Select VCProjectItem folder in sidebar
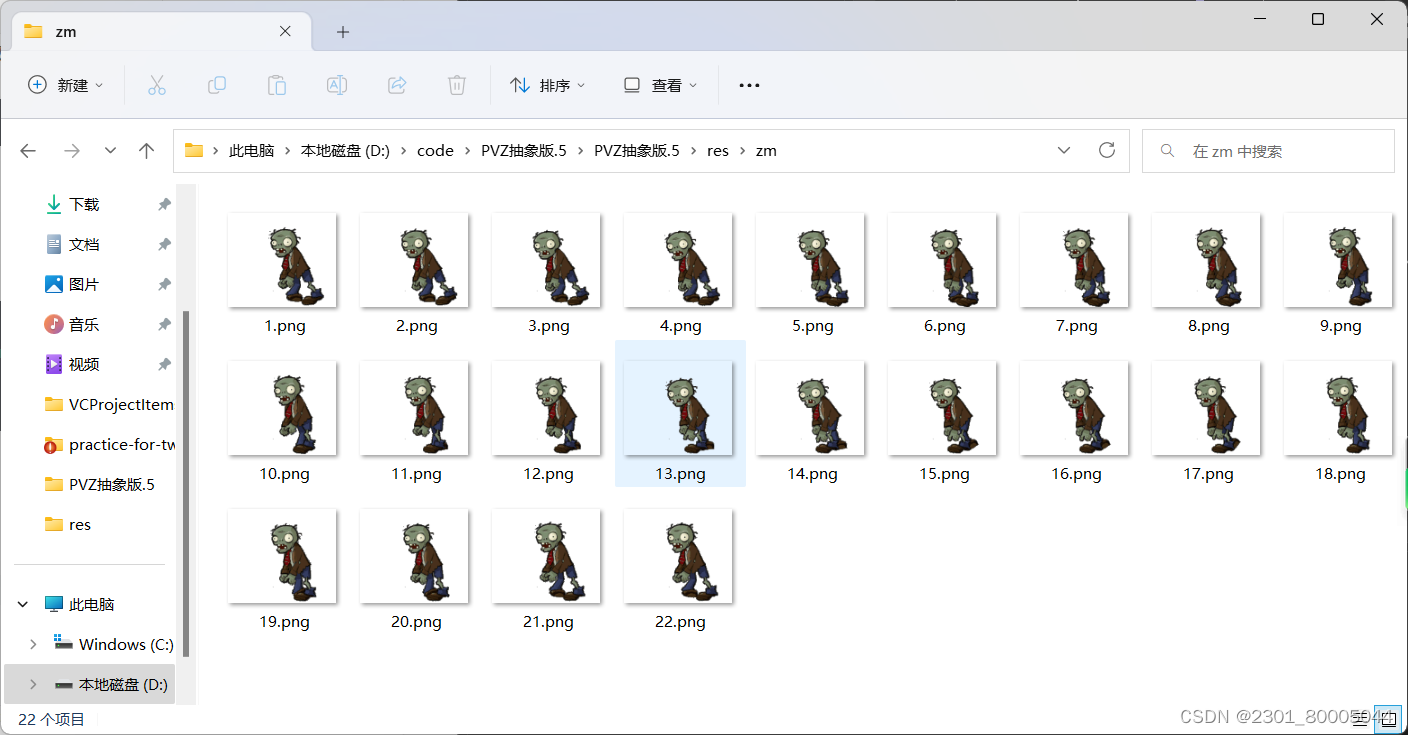 pos(110,404)
